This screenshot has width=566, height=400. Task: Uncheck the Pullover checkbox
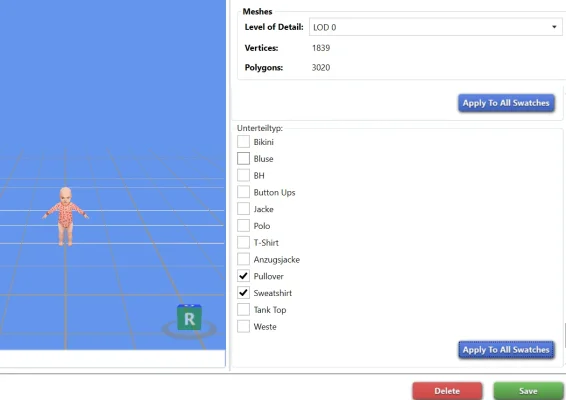tap(243, 276)
